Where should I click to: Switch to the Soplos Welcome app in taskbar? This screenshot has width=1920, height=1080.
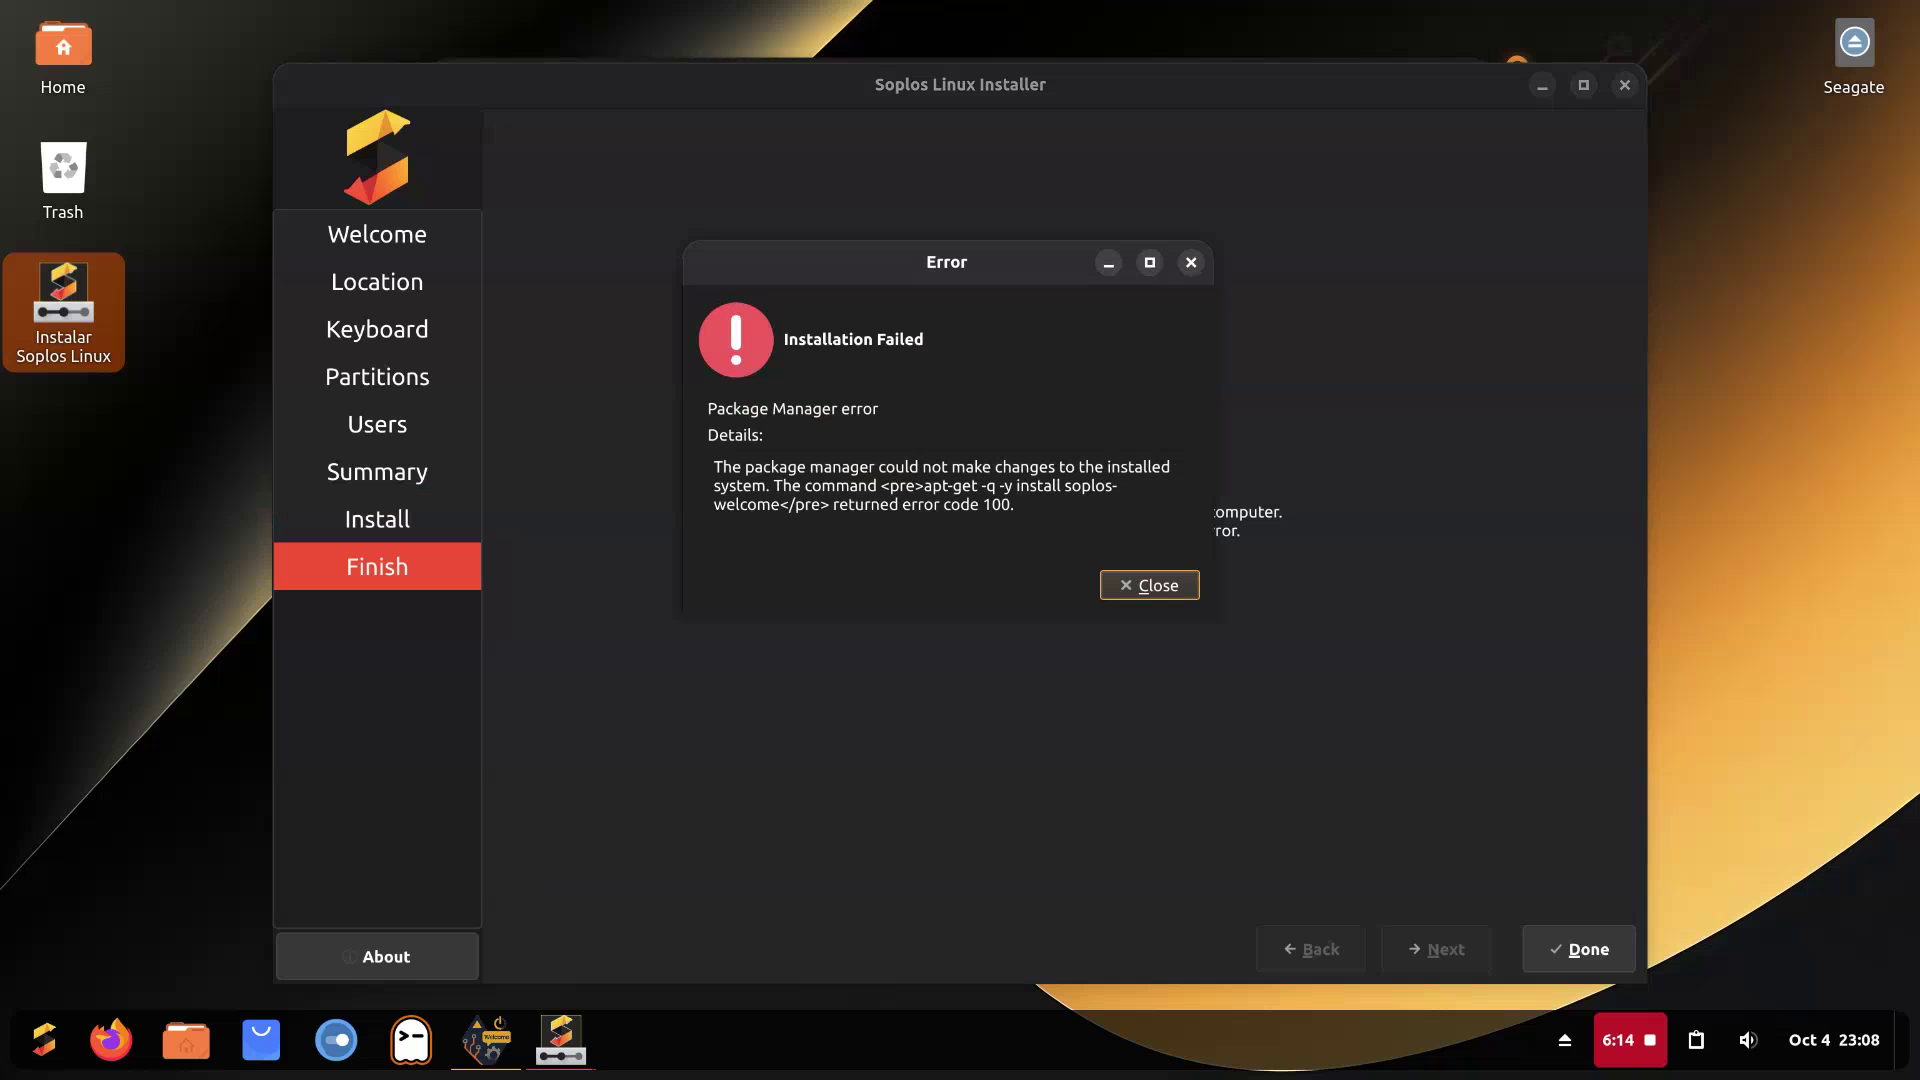[x=486, y=1040]
